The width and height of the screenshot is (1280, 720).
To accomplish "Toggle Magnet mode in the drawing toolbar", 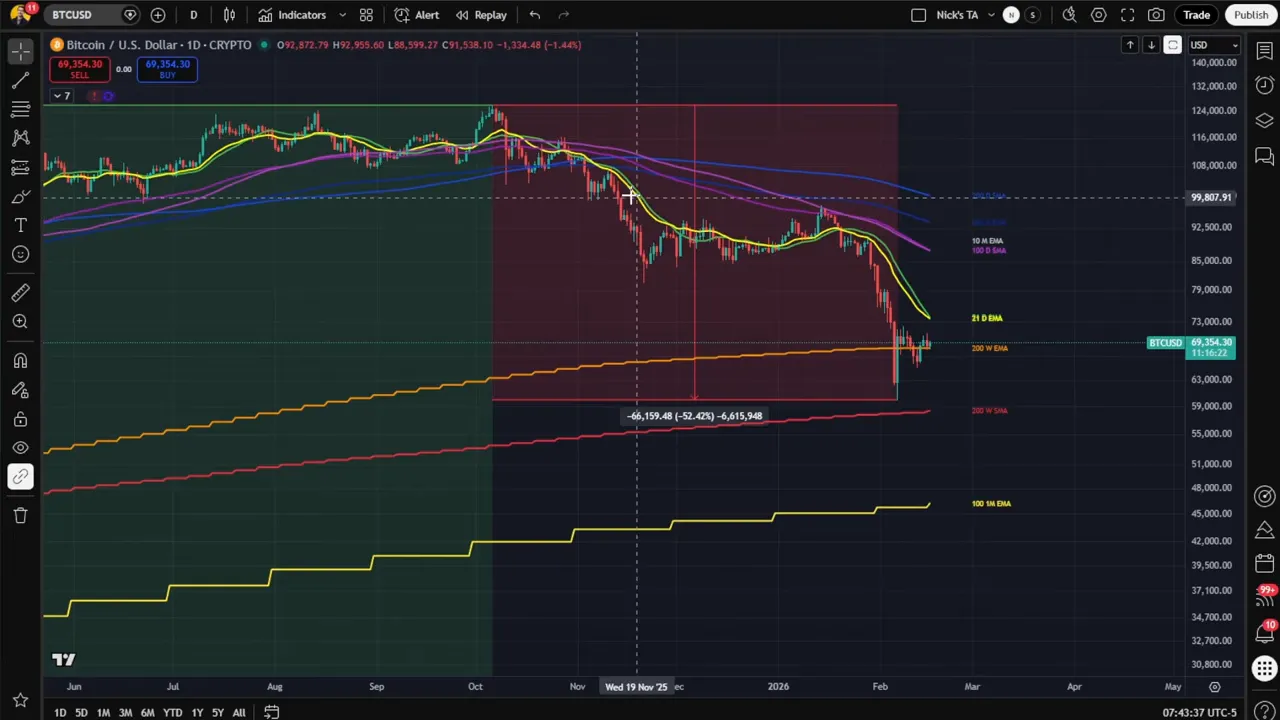I will 20,361.
